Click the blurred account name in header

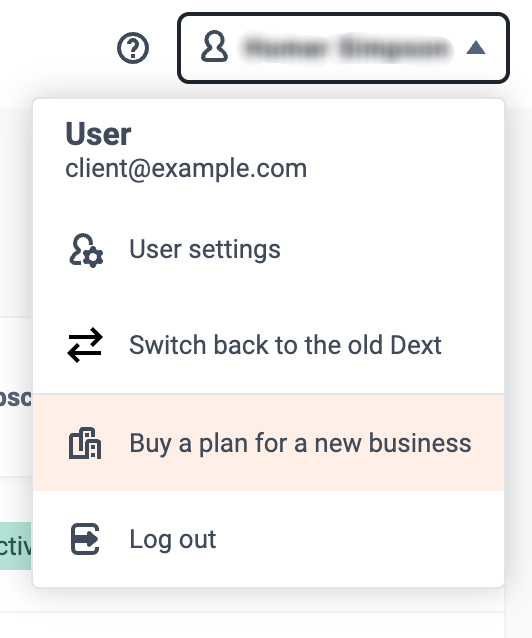tap(346, 48)
